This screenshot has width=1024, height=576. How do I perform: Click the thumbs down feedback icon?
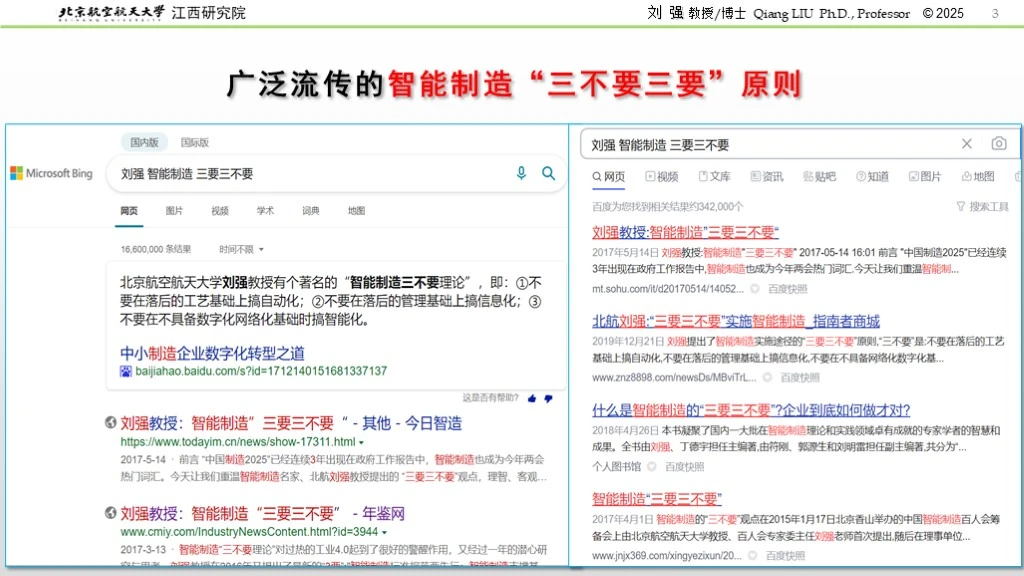(549, 398)
